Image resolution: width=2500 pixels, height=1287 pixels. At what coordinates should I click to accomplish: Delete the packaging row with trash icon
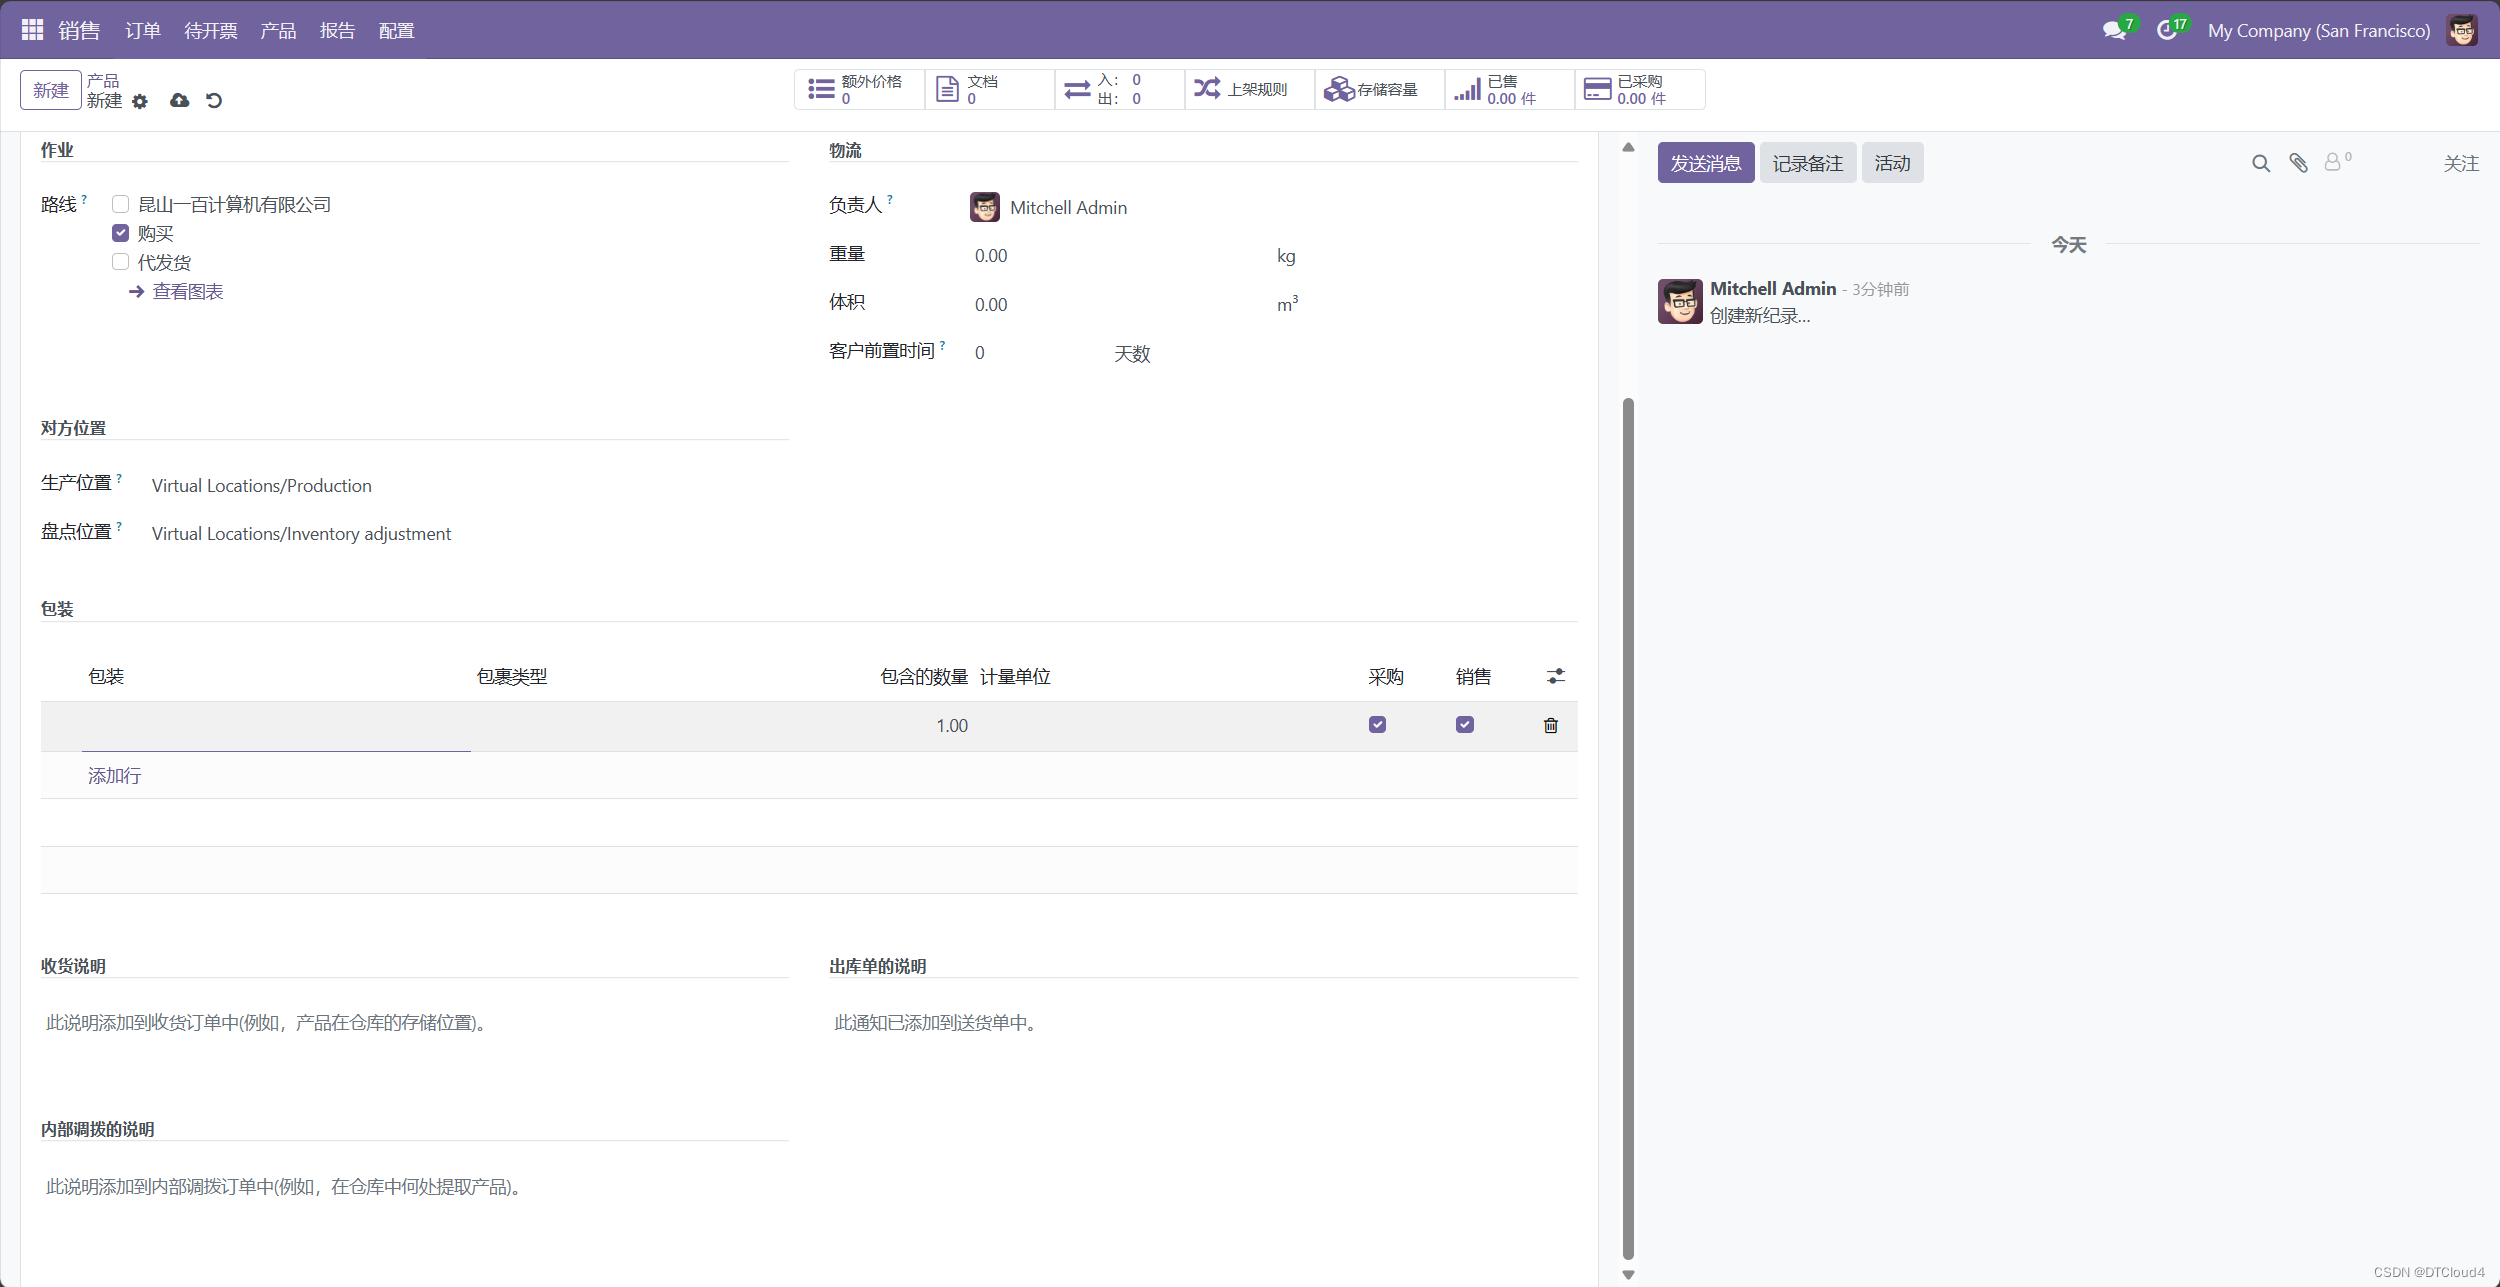[x=1550, y=725]
